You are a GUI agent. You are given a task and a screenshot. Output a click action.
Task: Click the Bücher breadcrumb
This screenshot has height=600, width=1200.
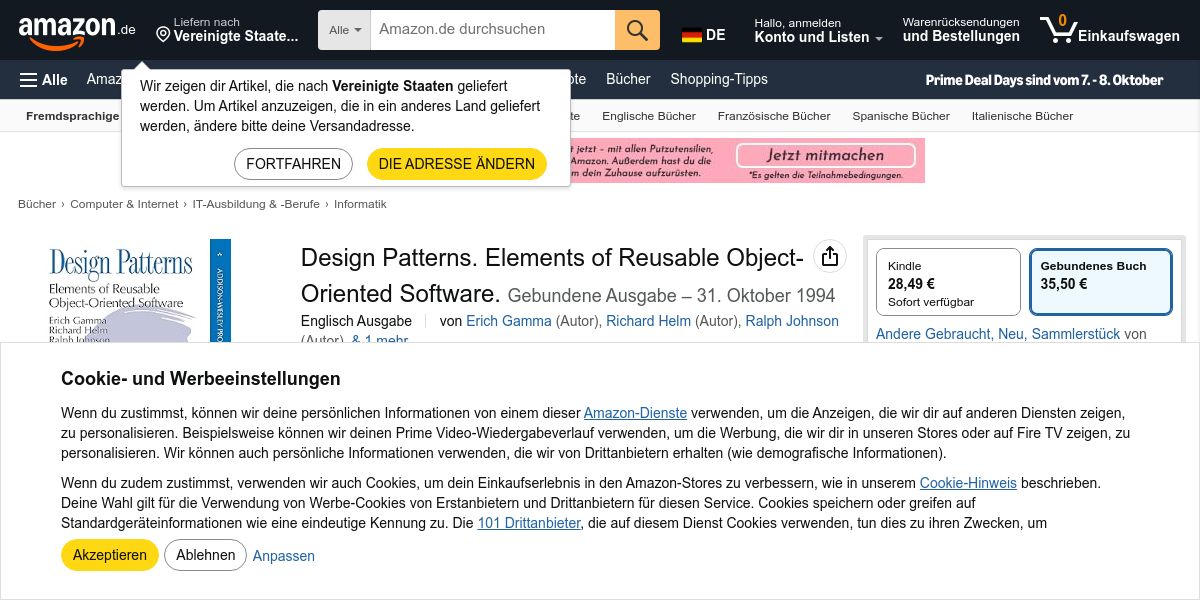click(x=37, y=204)
